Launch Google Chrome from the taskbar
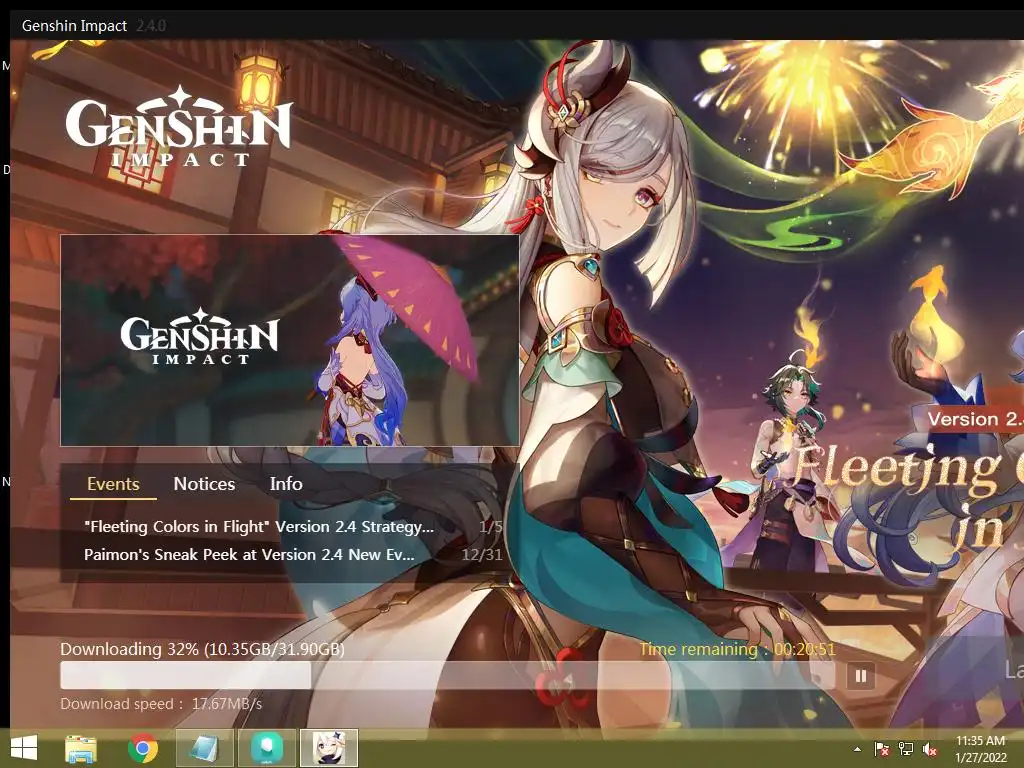Image resolution: width=1024 pixels, height=768 pixels. (x=142, y=748)
